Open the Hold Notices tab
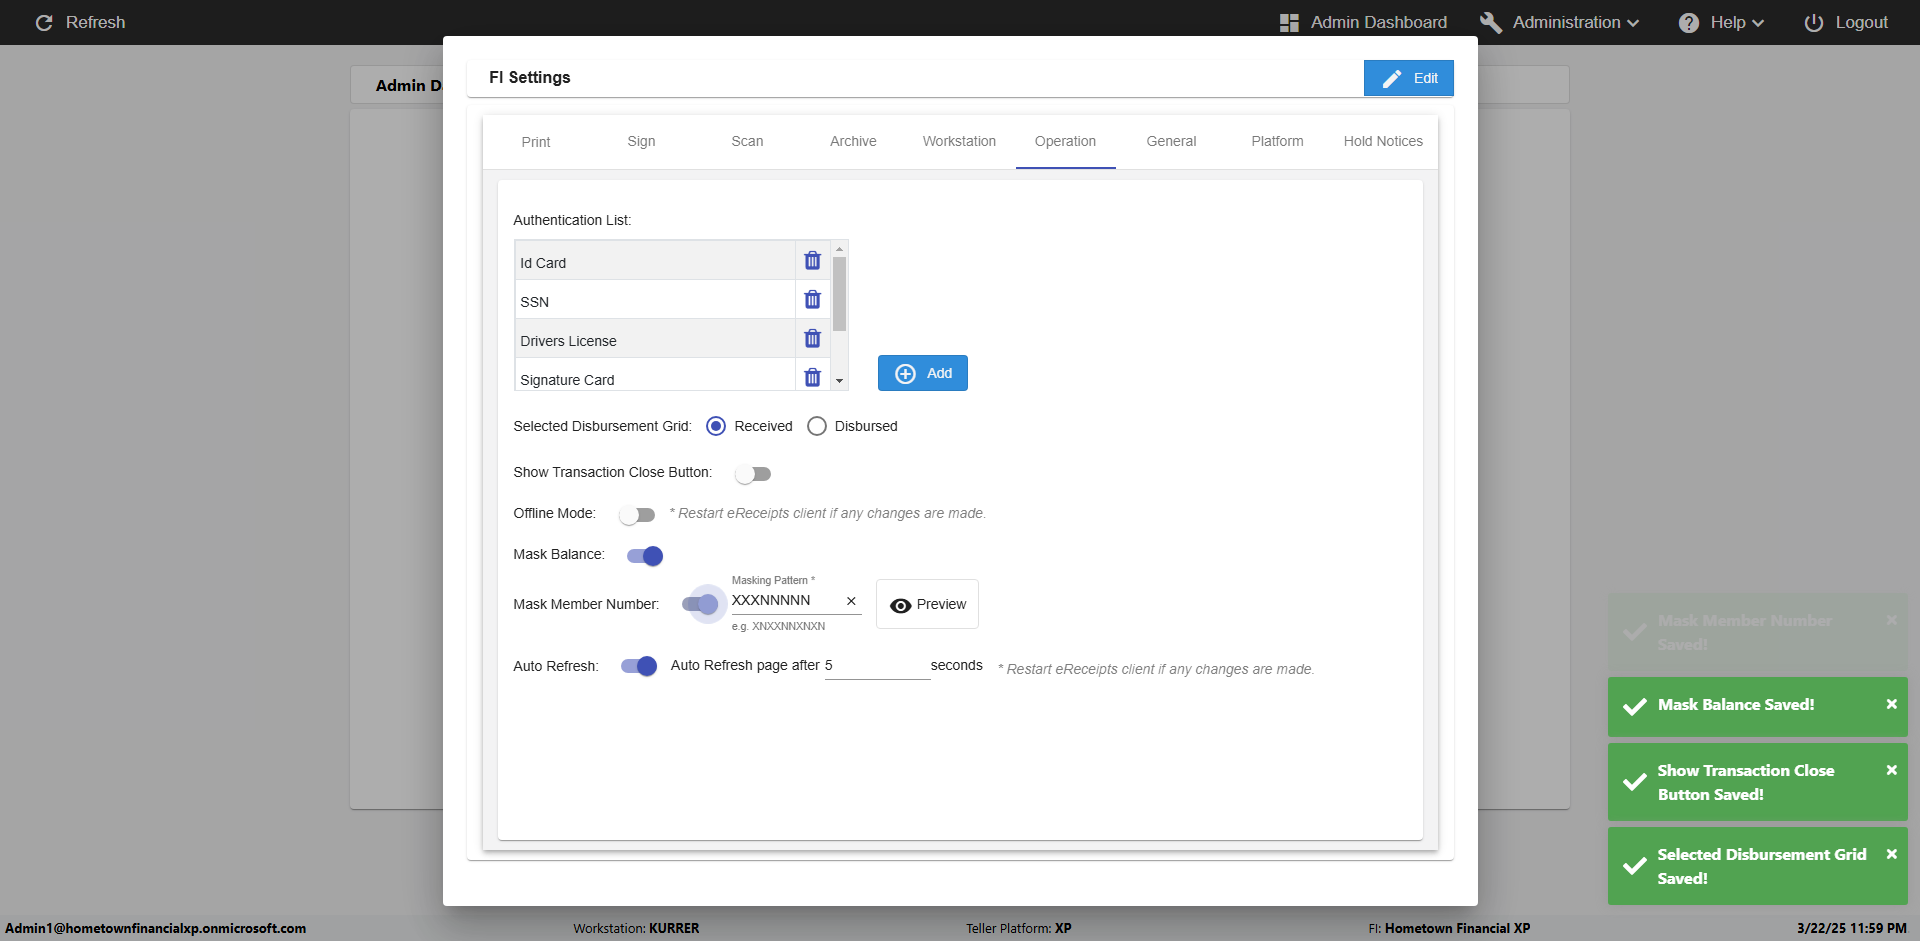The width and height of the screenshot is (1920, 941). click(1383, 142)
